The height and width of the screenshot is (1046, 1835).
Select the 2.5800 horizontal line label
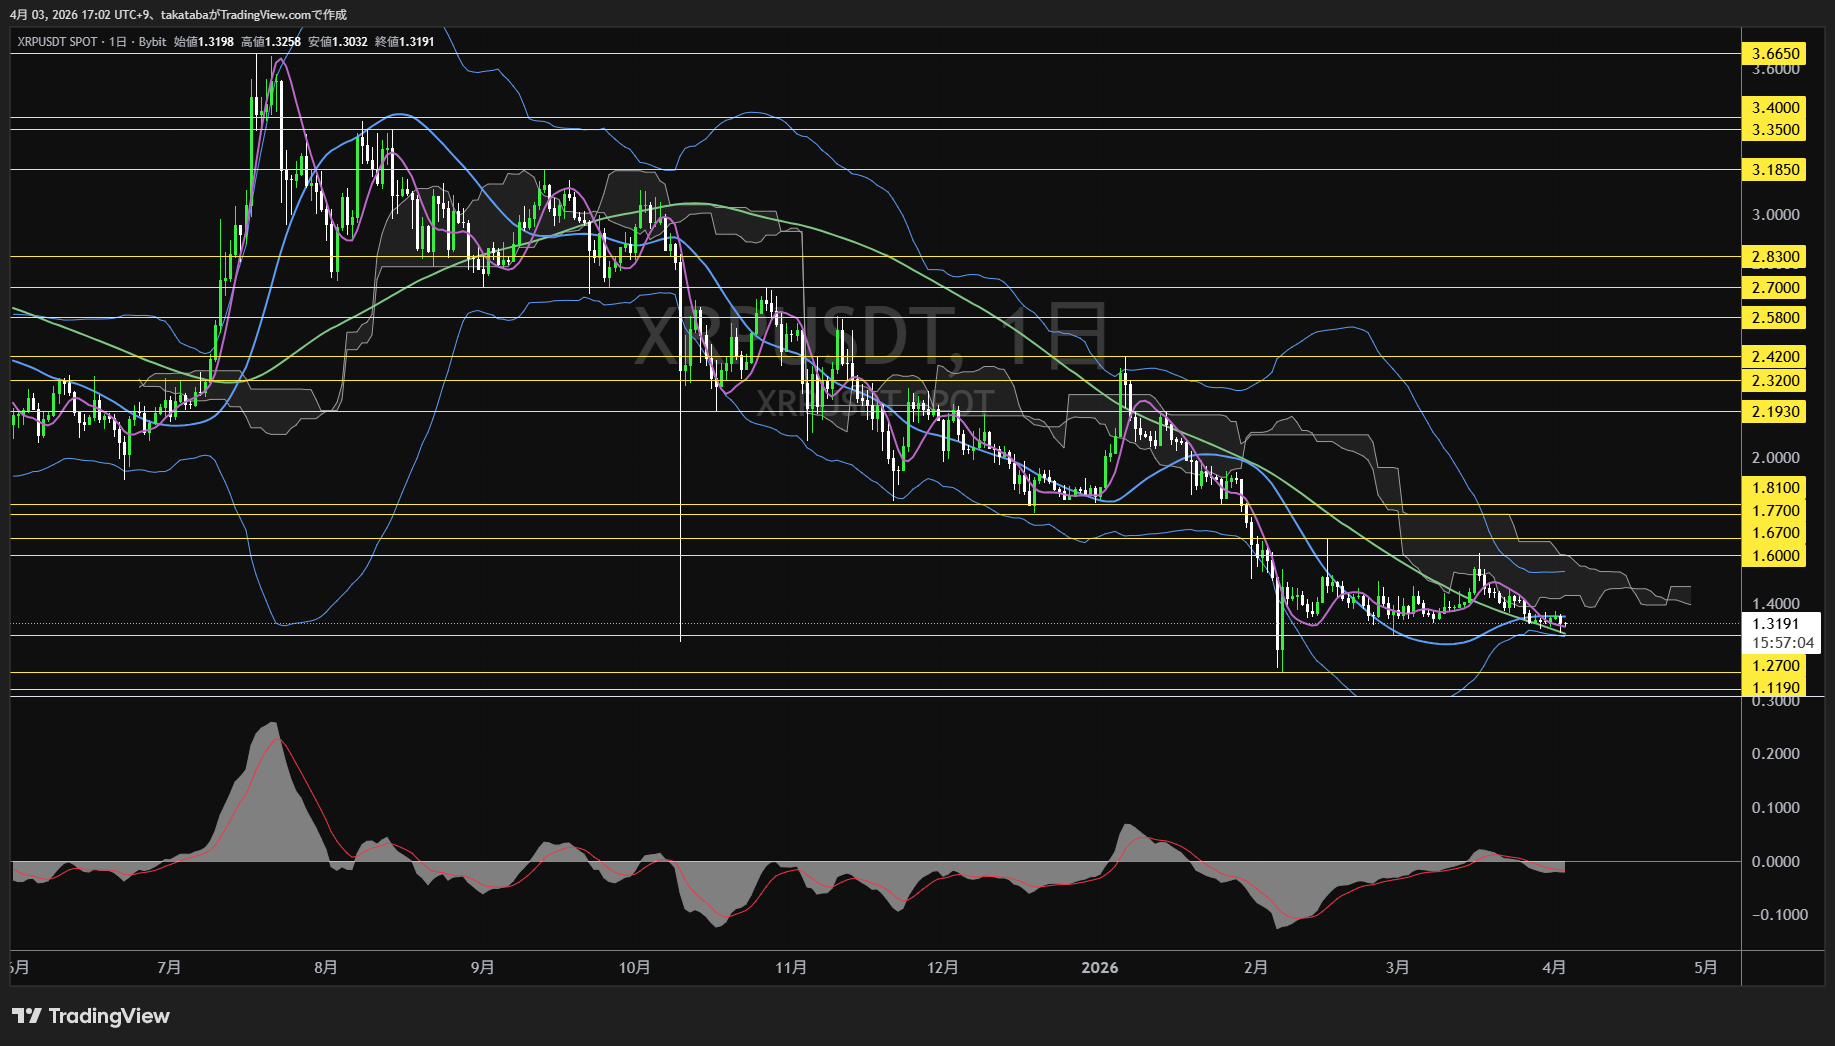coord(1775,318)
